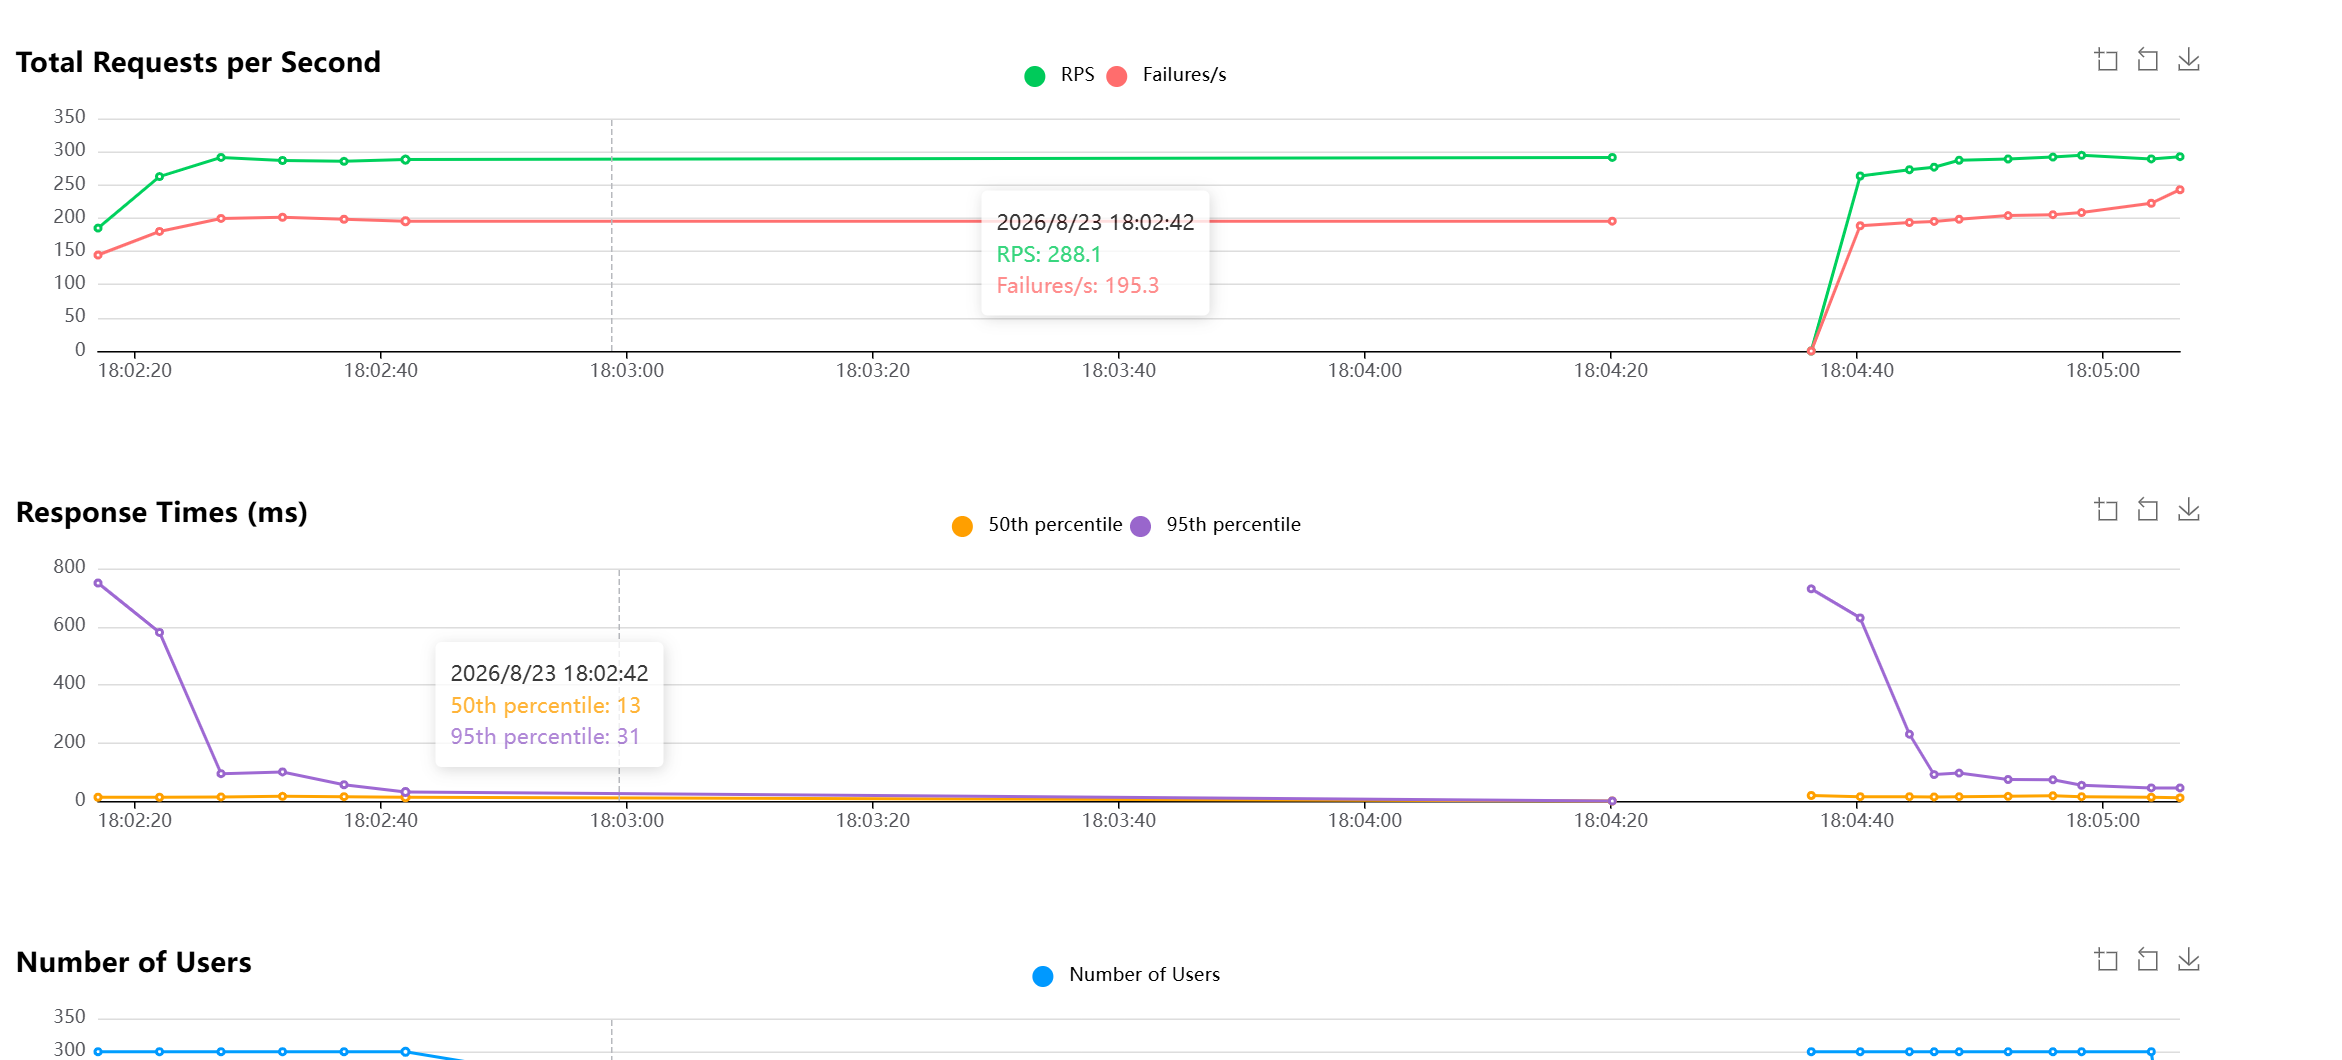Select area zoom tool on Total Requests chart
Image resolution: width=2342 pixels, height=1060 pixels.
click(x=2106, y=60)
